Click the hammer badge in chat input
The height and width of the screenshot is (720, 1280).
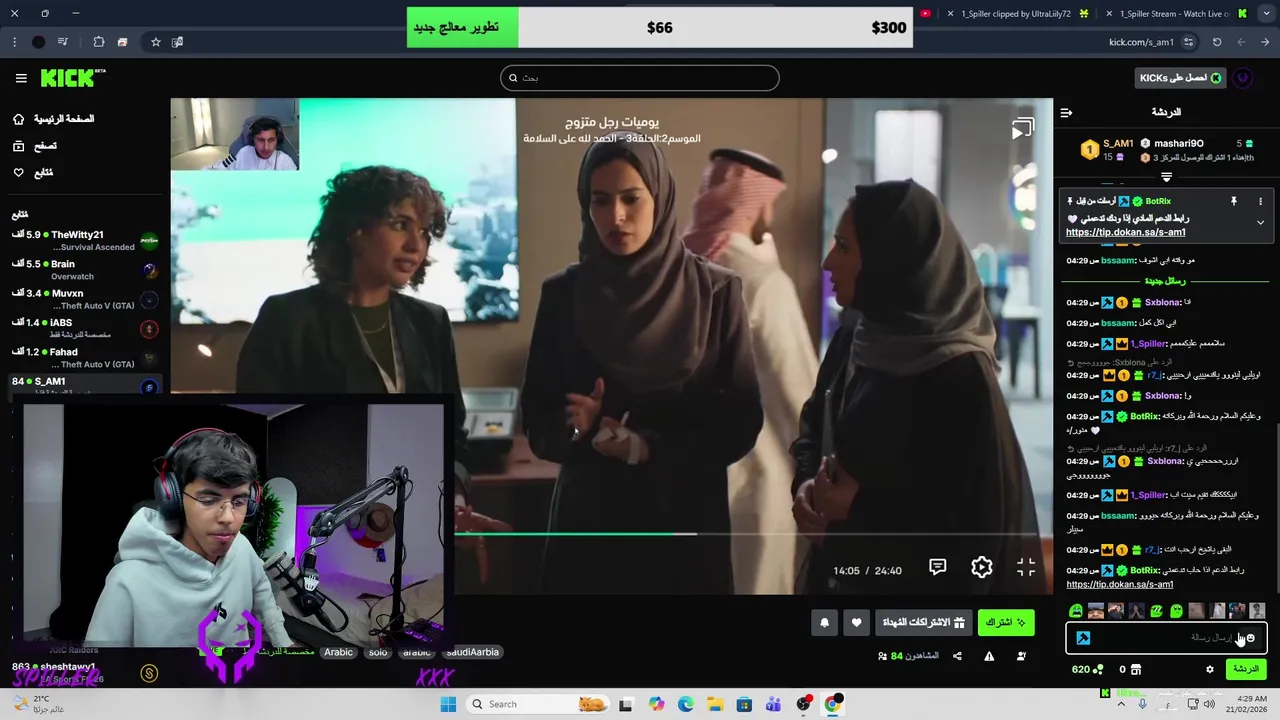click(x=1083, y=637)
